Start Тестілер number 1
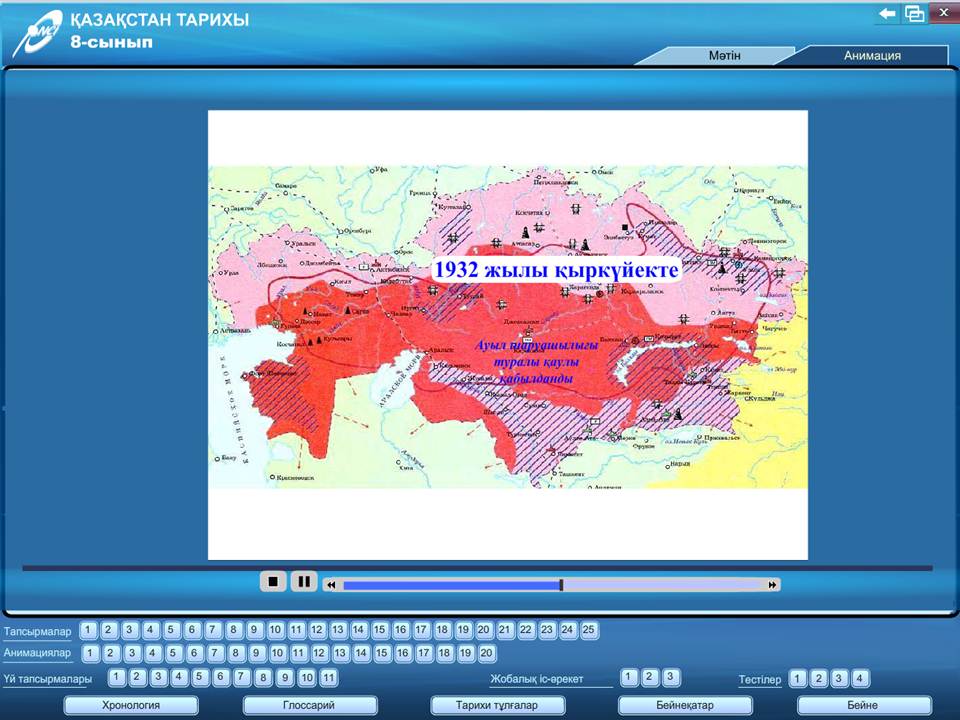 (798, 678)
